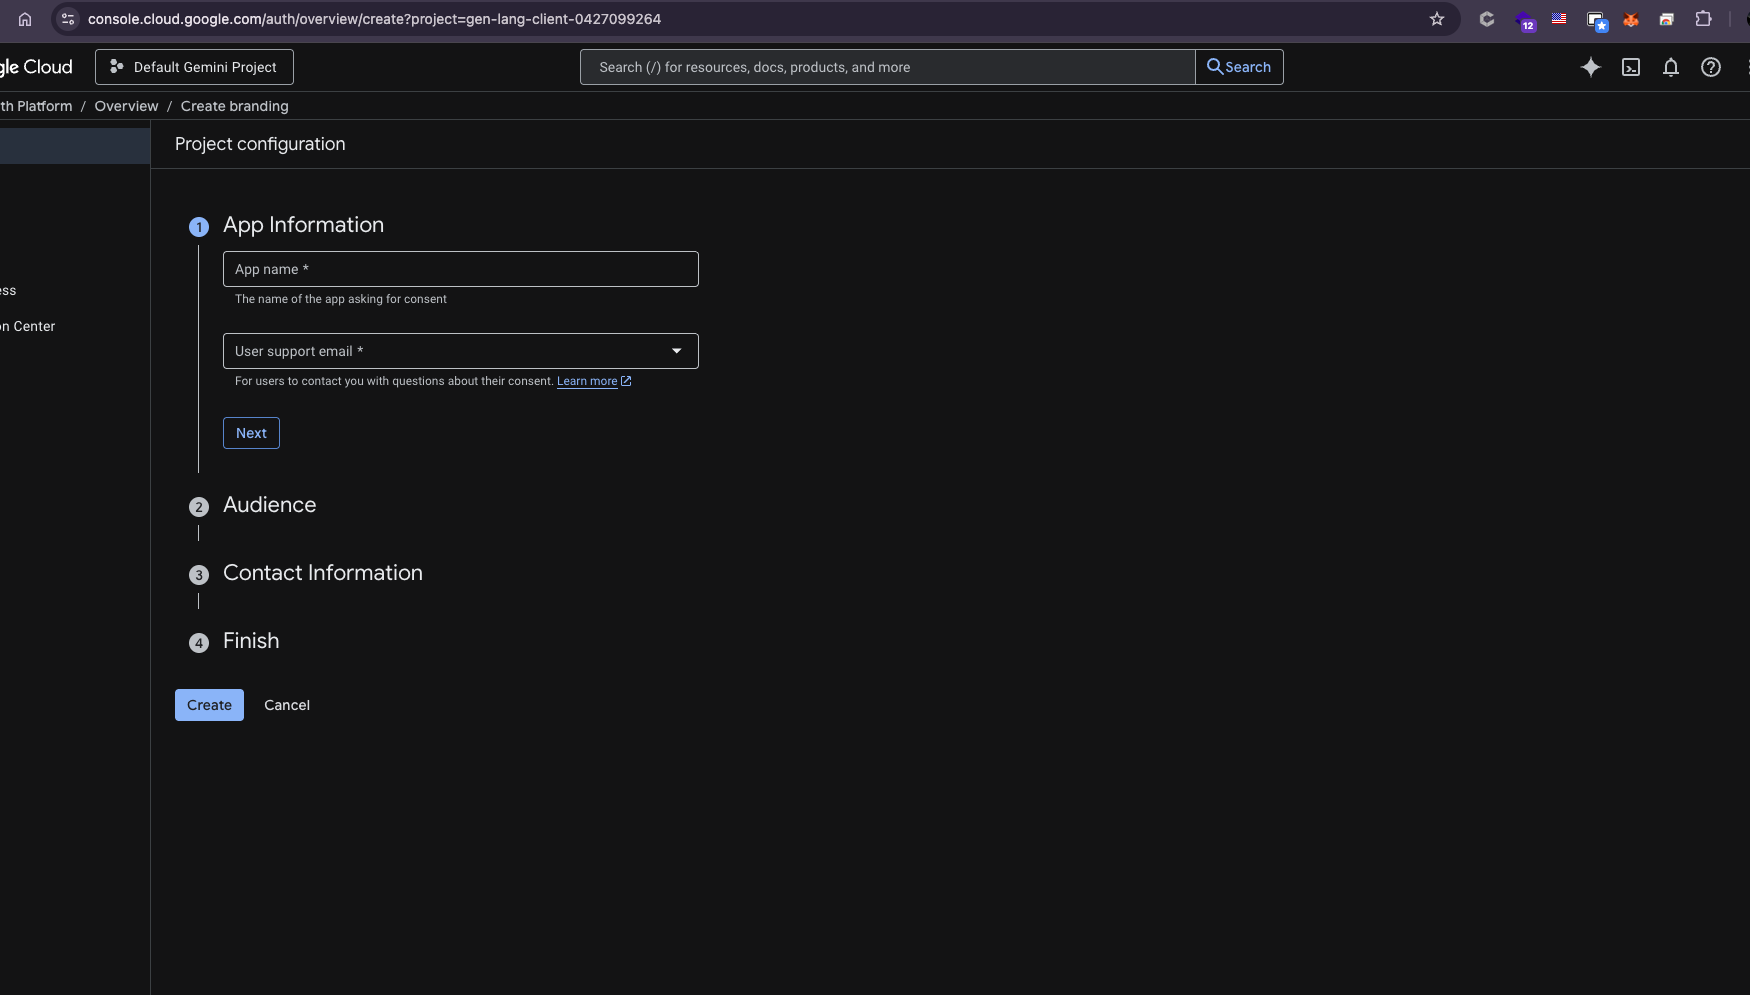The image size is (1750, 995).
Task: Open the notifications bell
Action: (1670, 67)
